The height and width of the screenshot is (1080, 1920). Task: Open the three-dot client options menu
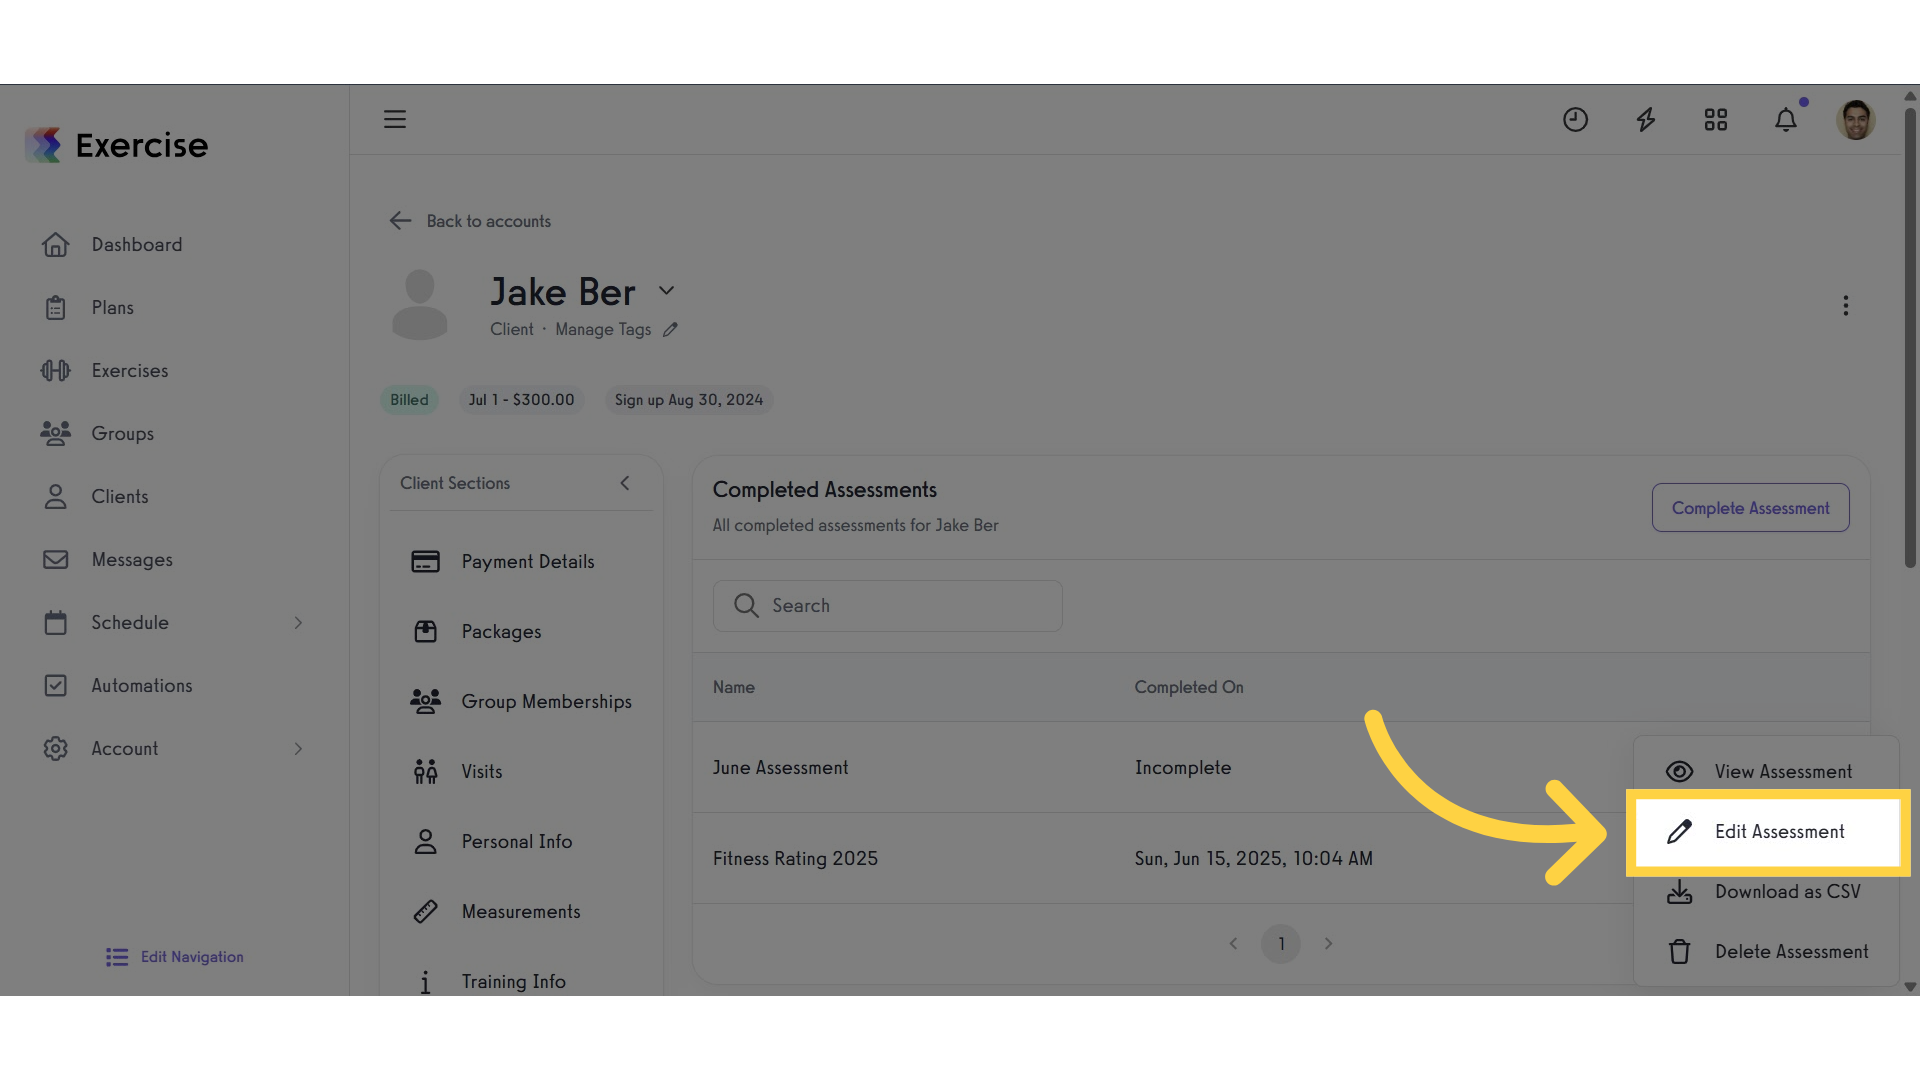point(1846,305)
